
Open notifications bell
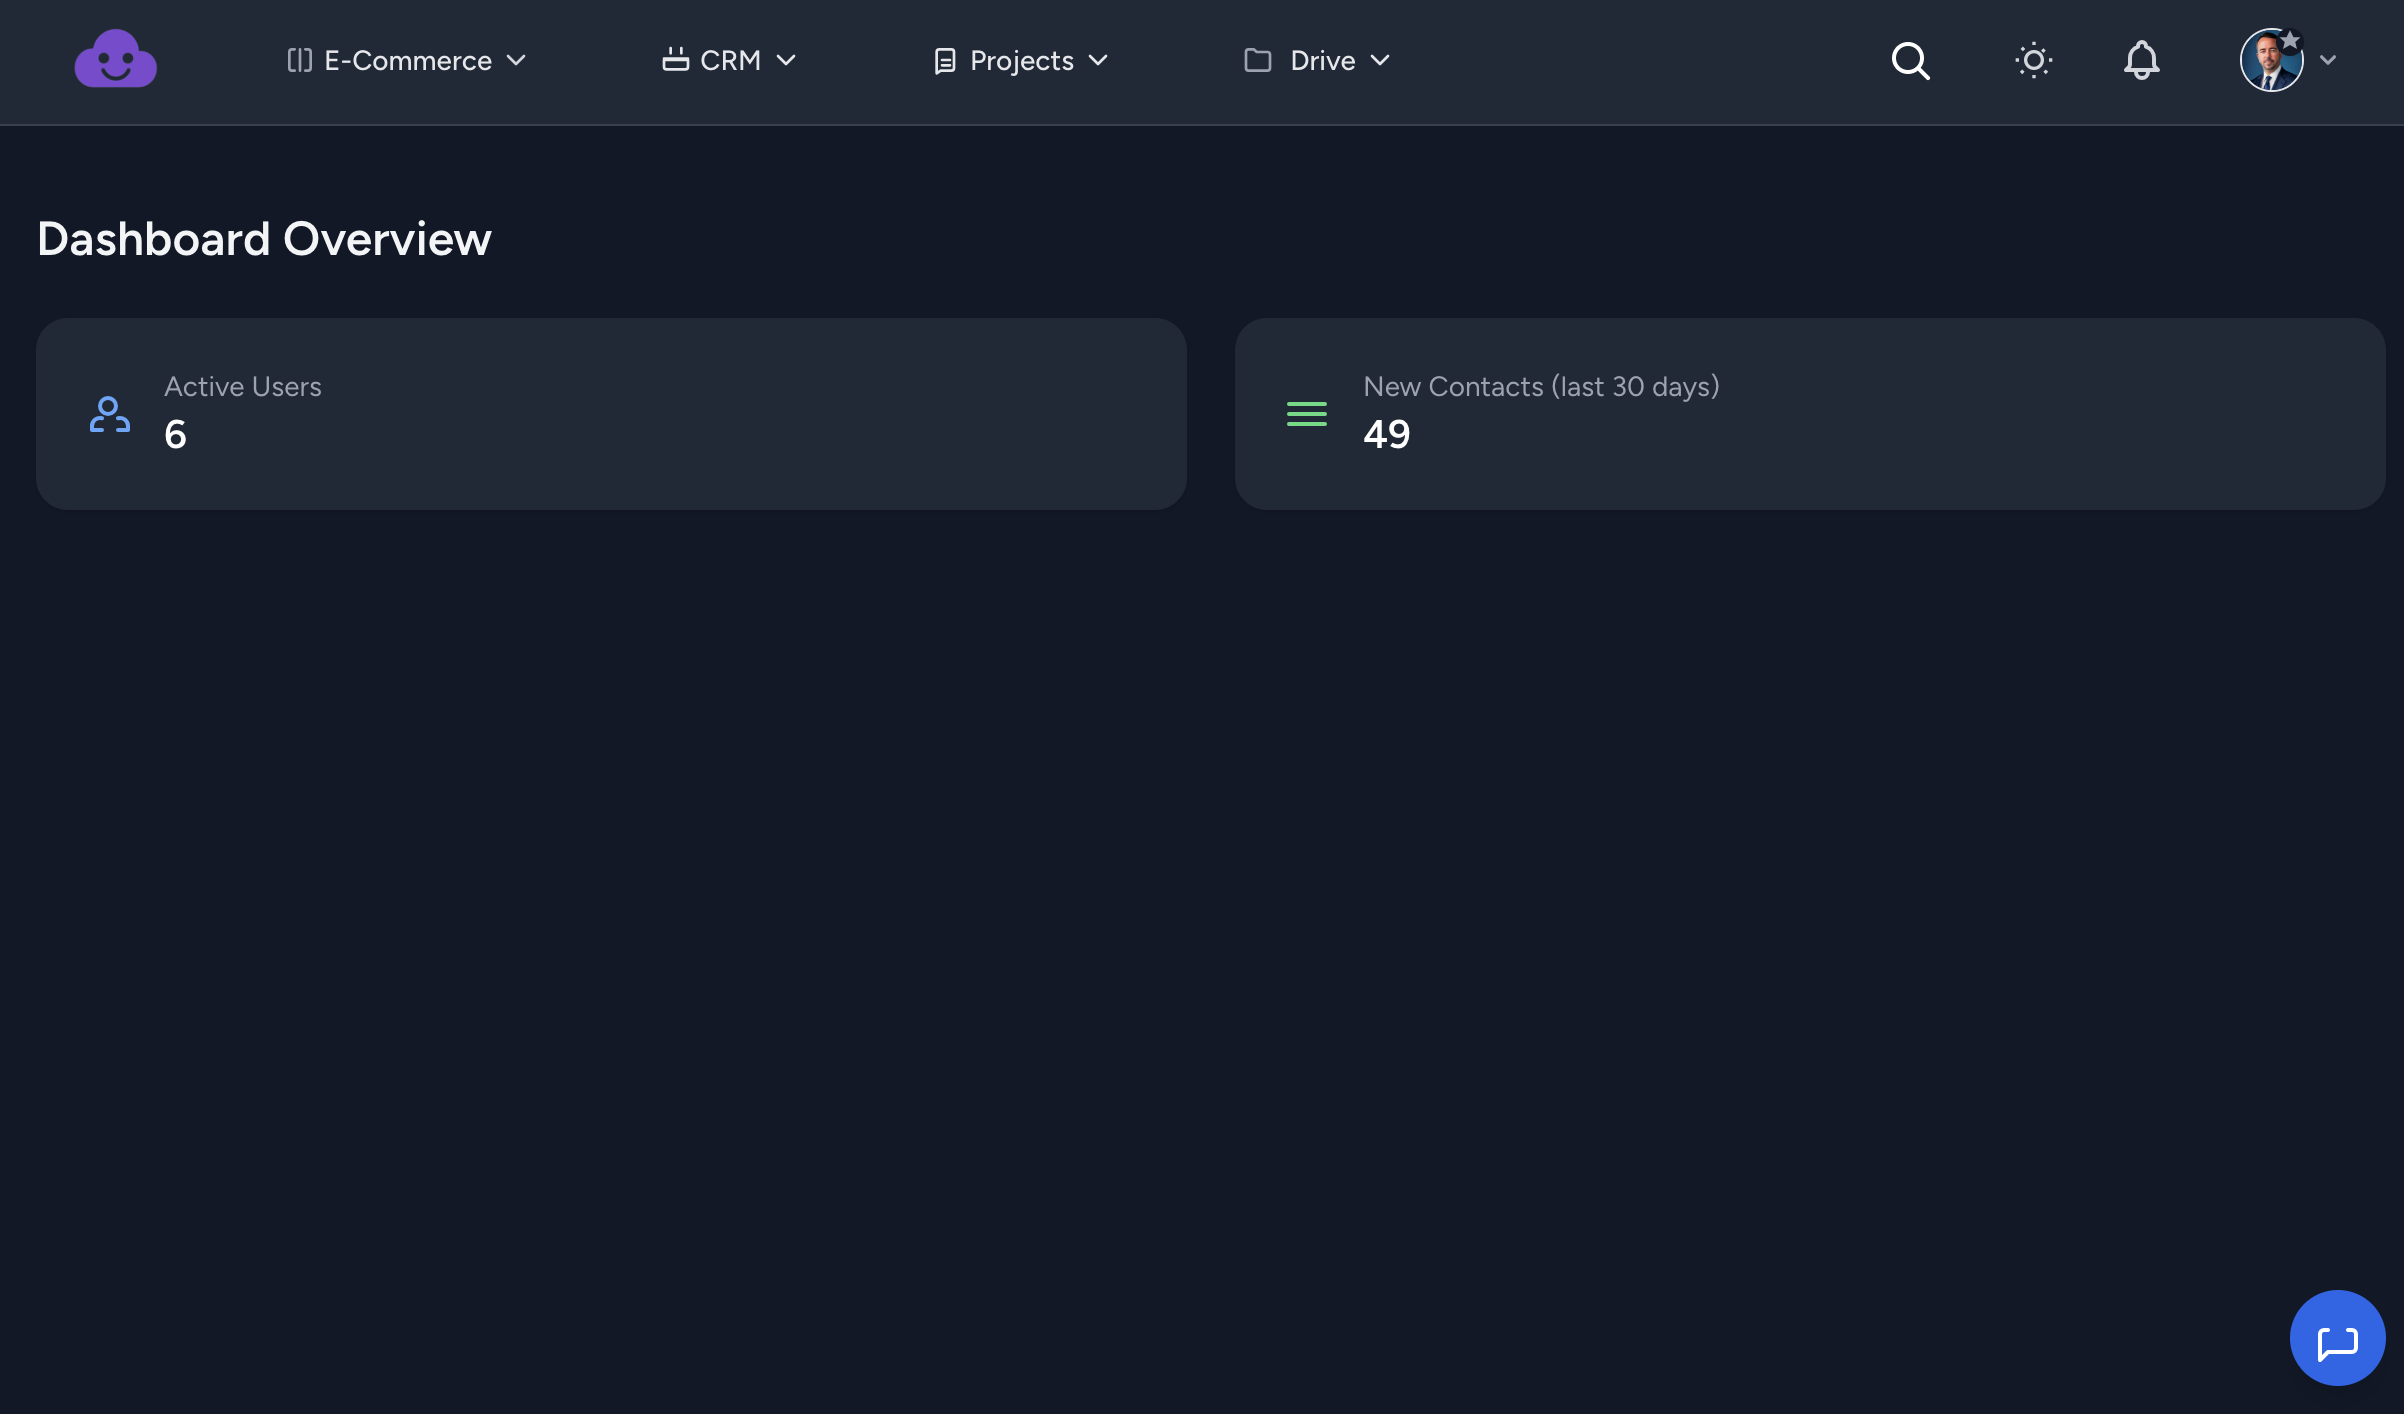tap(2141, 61)
